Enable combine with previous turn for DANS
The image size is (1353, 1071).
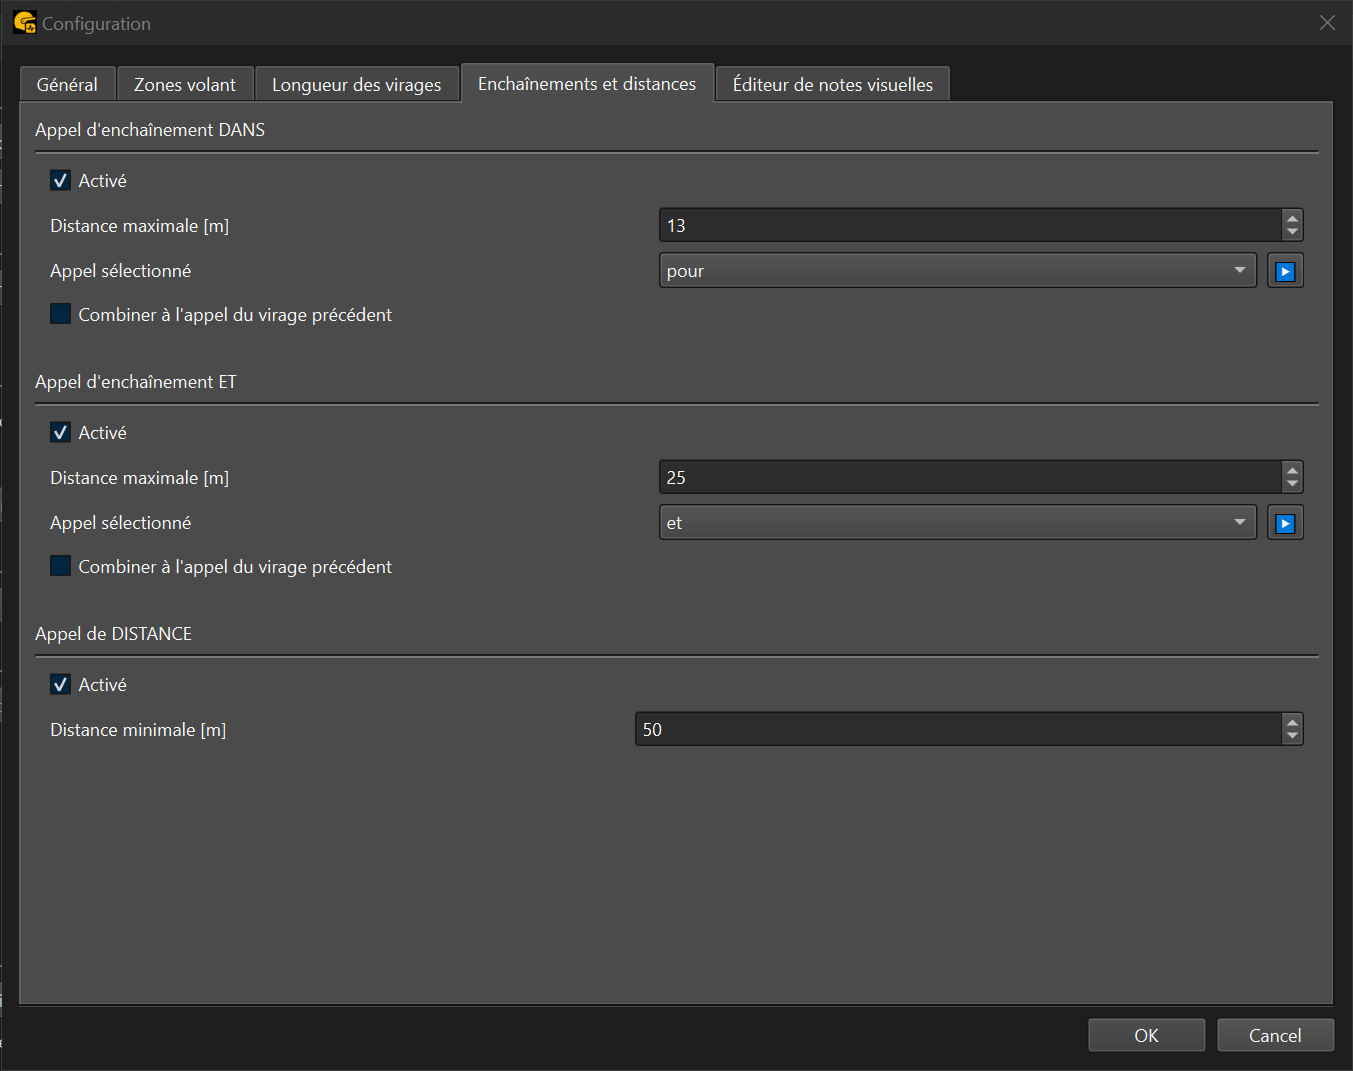click(61, 315)
